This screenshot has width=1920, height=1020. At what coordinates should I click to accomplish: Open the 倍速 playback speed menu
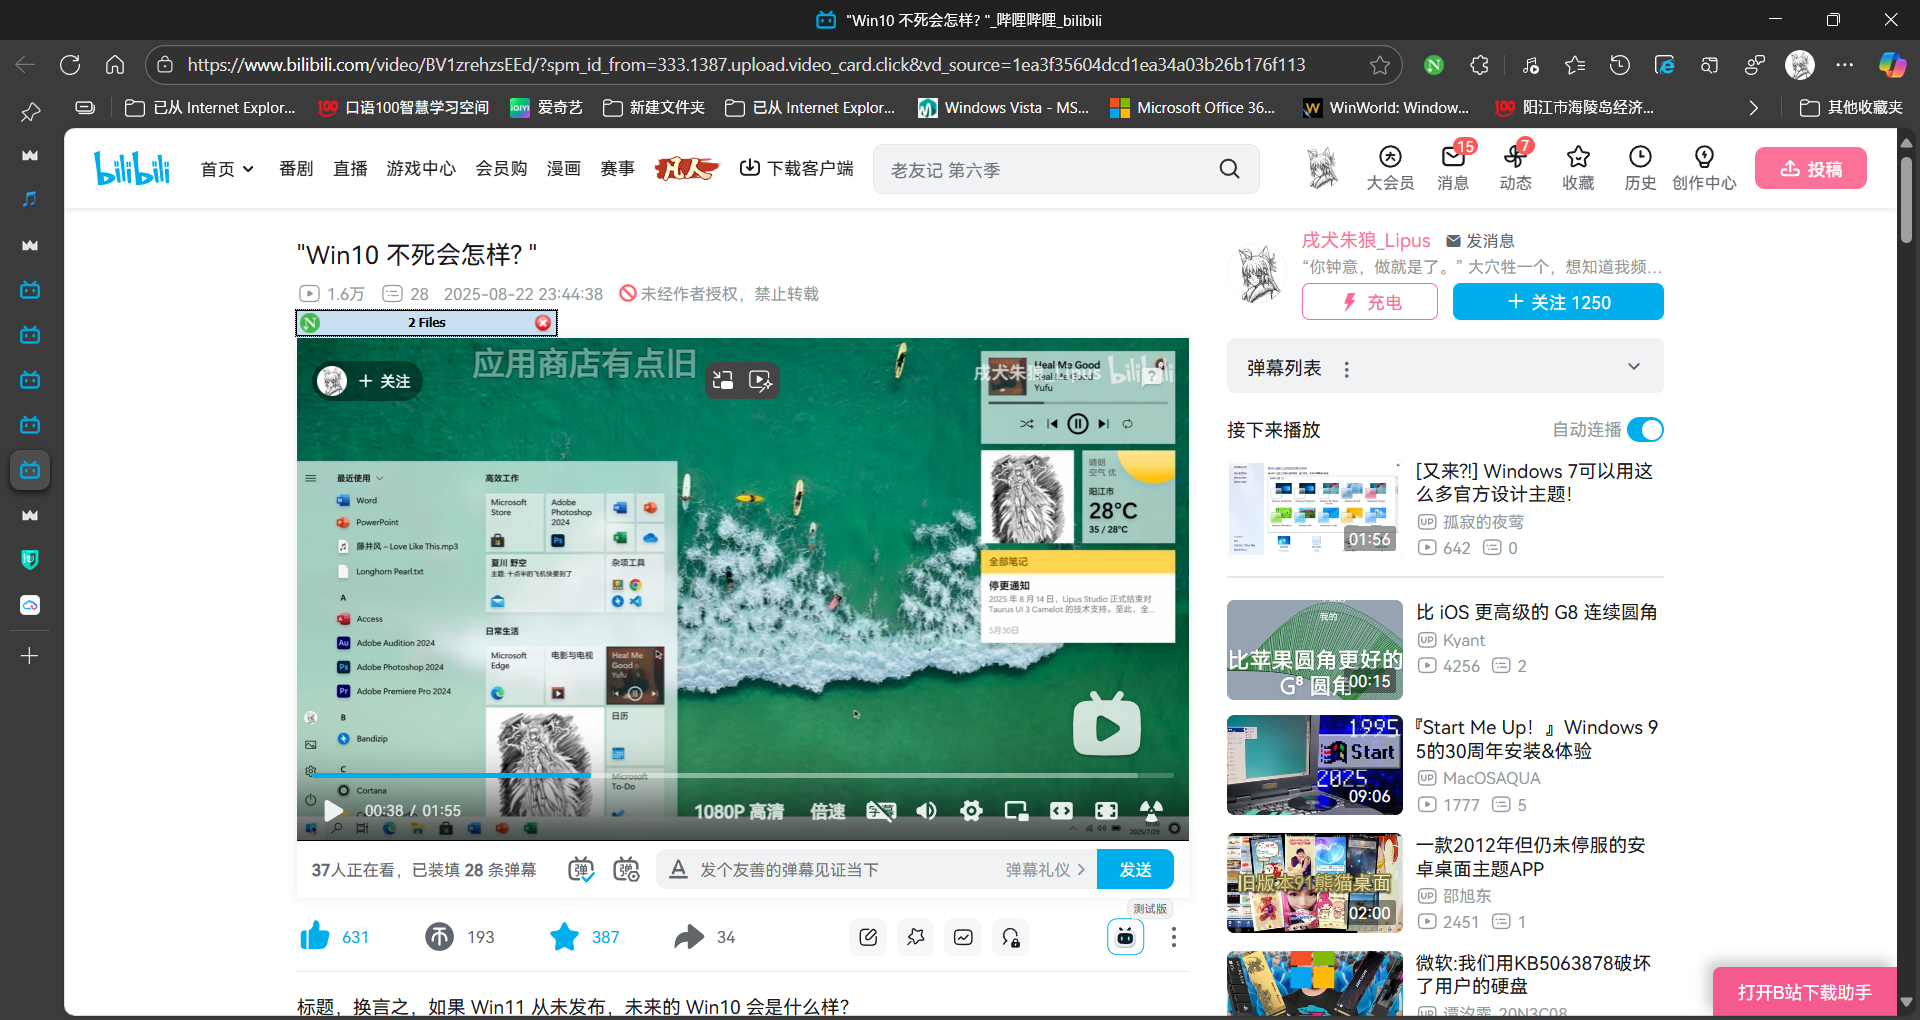(828, 811)
